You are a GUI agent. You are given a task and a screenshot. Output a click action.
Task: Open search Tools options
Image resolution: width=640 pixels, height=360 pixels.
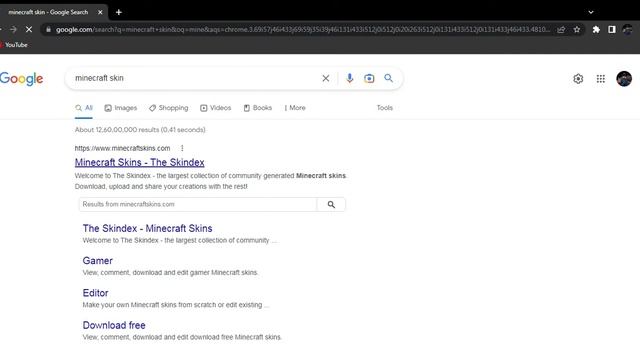coord(384,108)
